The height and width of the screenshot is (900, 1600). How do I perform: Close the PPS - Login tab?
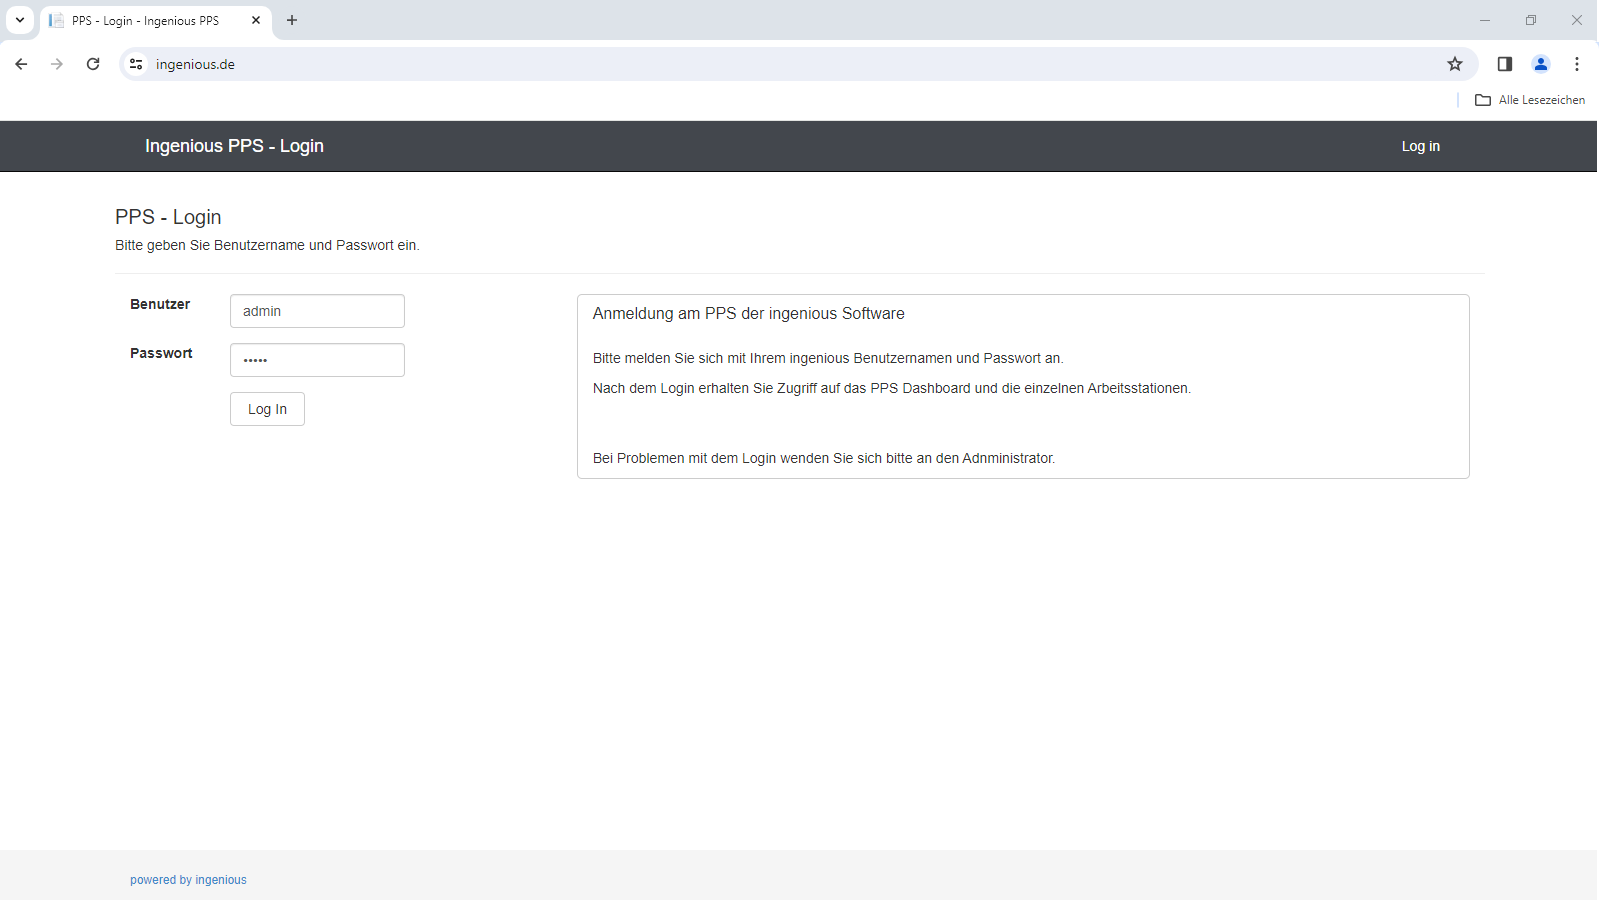(256, 20)
